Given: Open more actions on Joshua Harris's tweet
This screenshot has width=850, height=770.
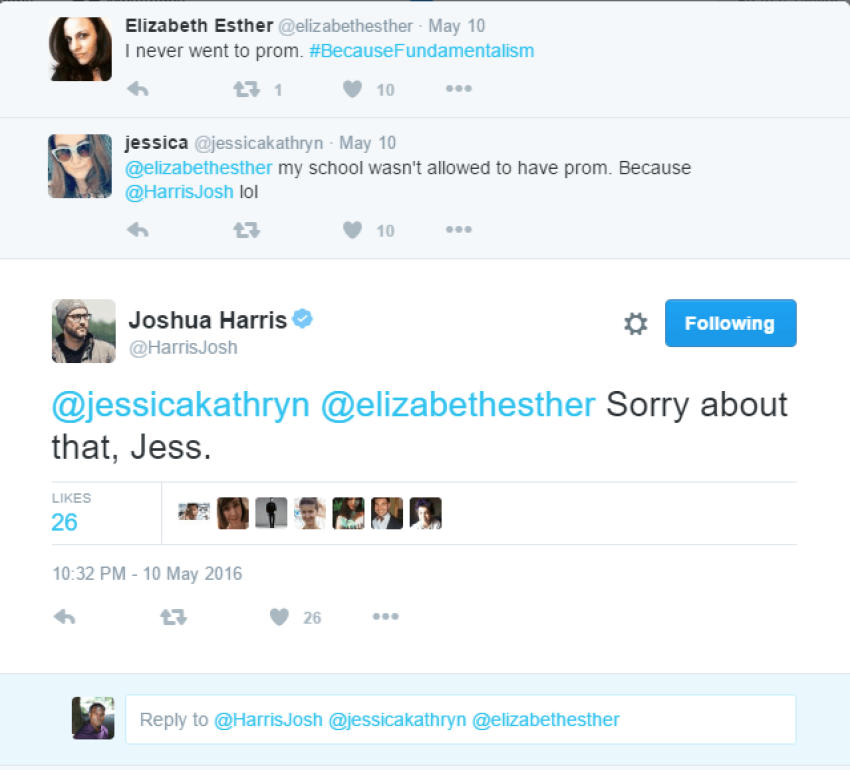Looking at the screenshot, I should coord(386,617).
